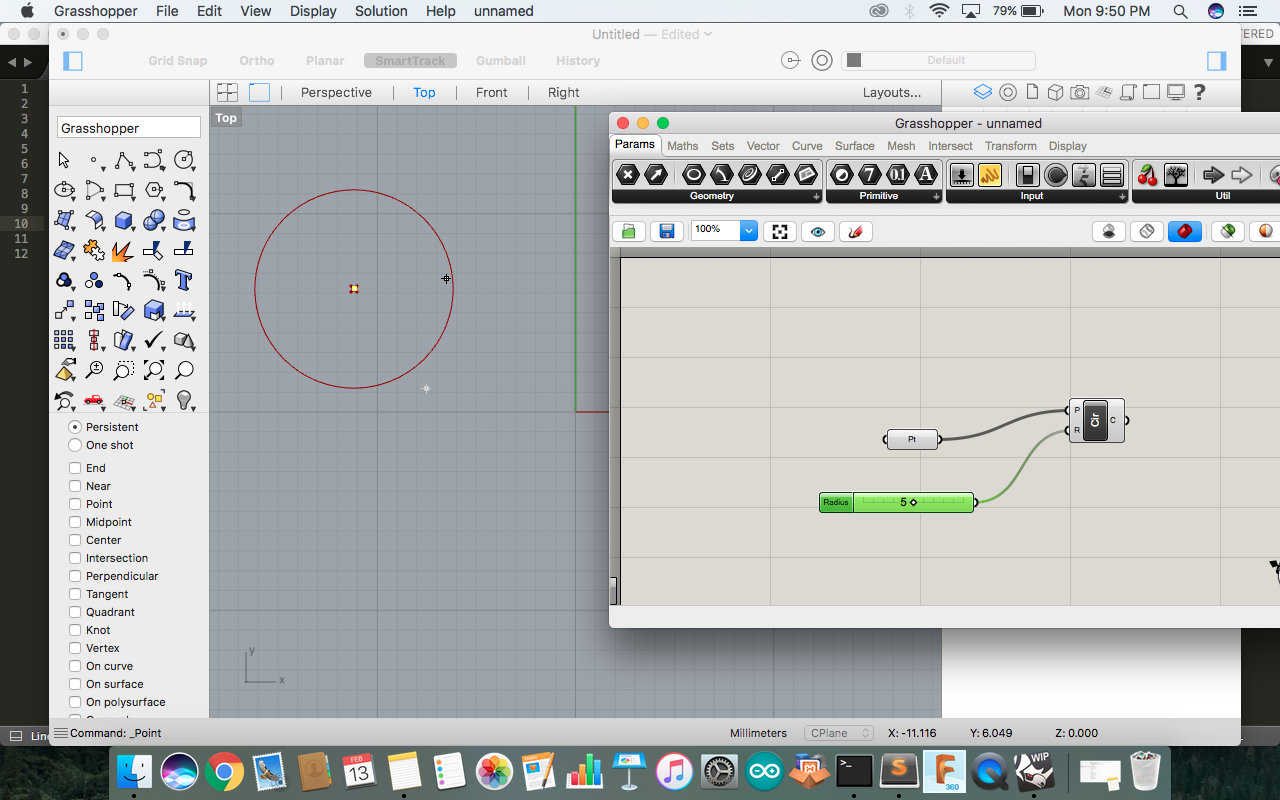Select the red car icon tool
1280x800 pixels.
pyautogui.click(x=94, y=400)
